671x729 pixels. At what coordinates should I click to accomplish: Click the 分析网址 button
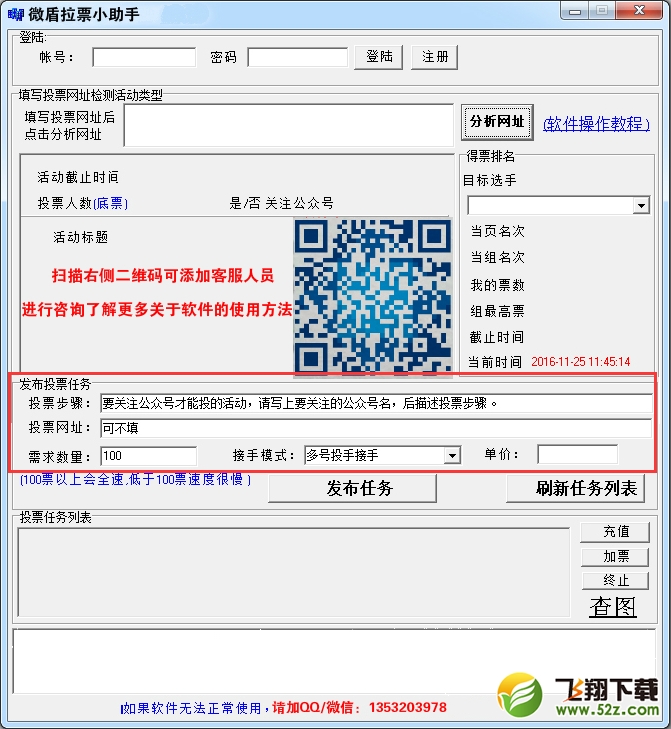[x=497, y=122]
